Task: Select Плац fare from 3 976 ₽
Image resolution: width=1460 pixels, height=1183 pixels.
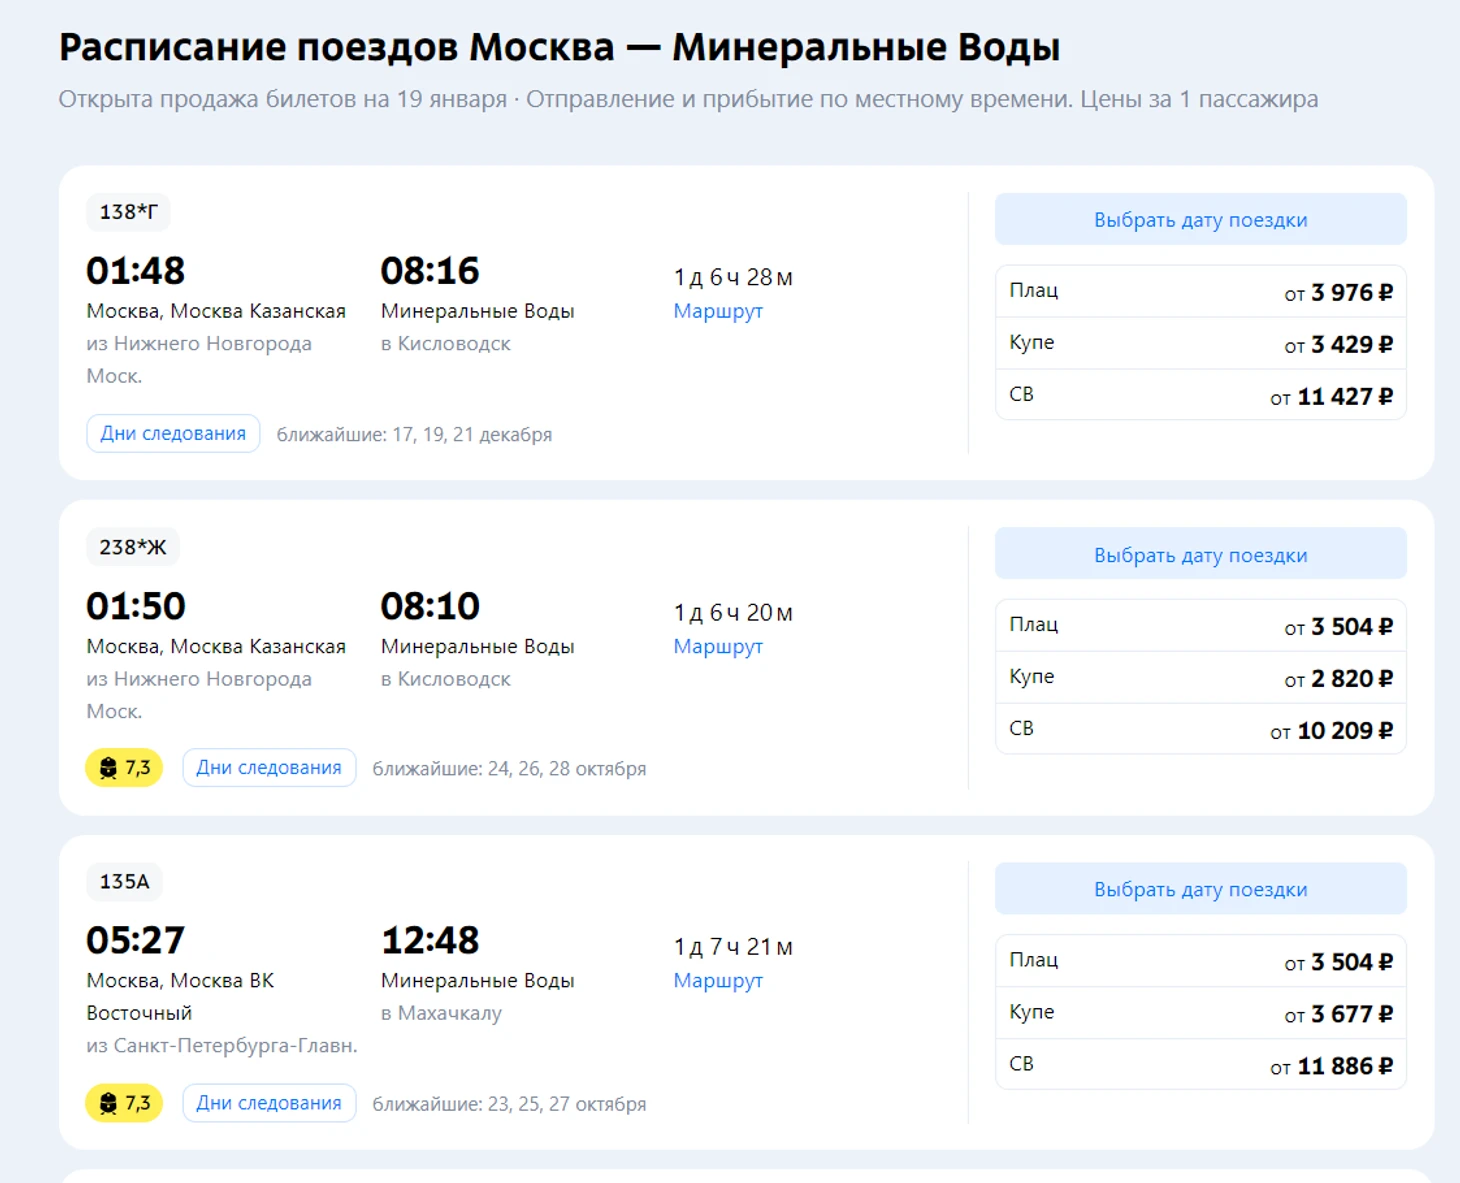Action: tap(1199, 292)
